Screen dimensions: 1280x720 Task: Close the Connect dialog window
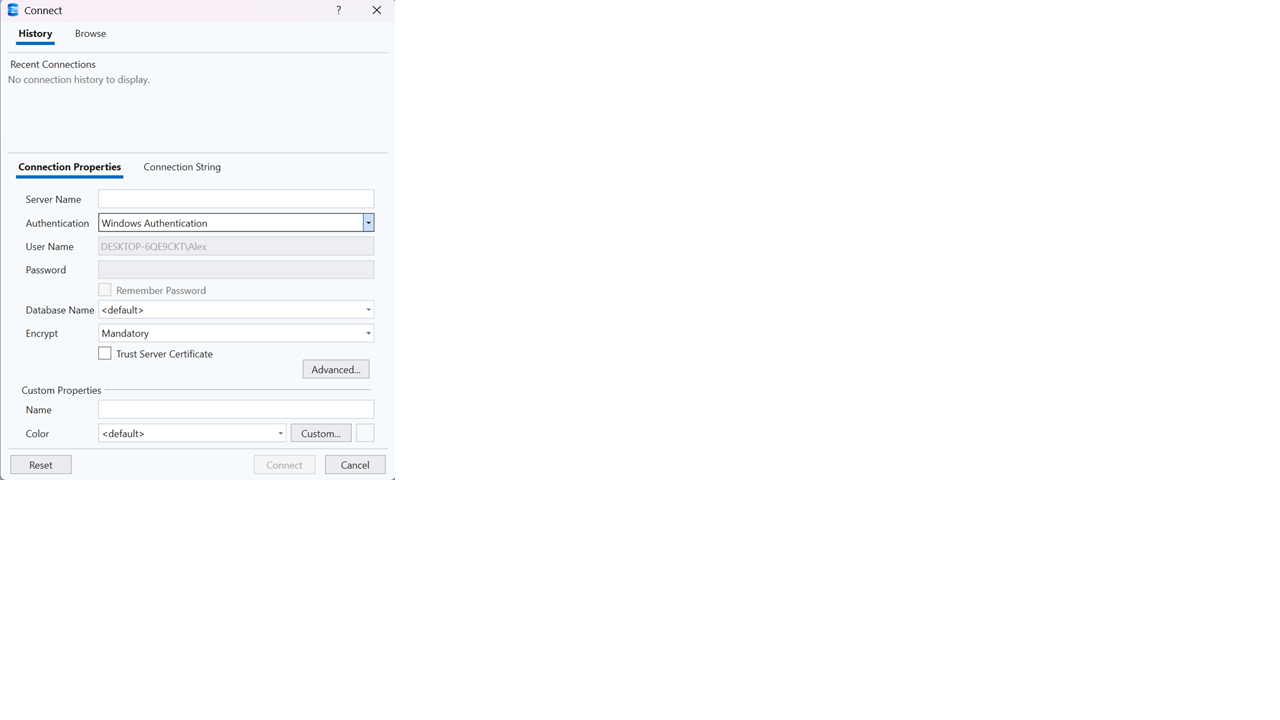click(376, 10)
